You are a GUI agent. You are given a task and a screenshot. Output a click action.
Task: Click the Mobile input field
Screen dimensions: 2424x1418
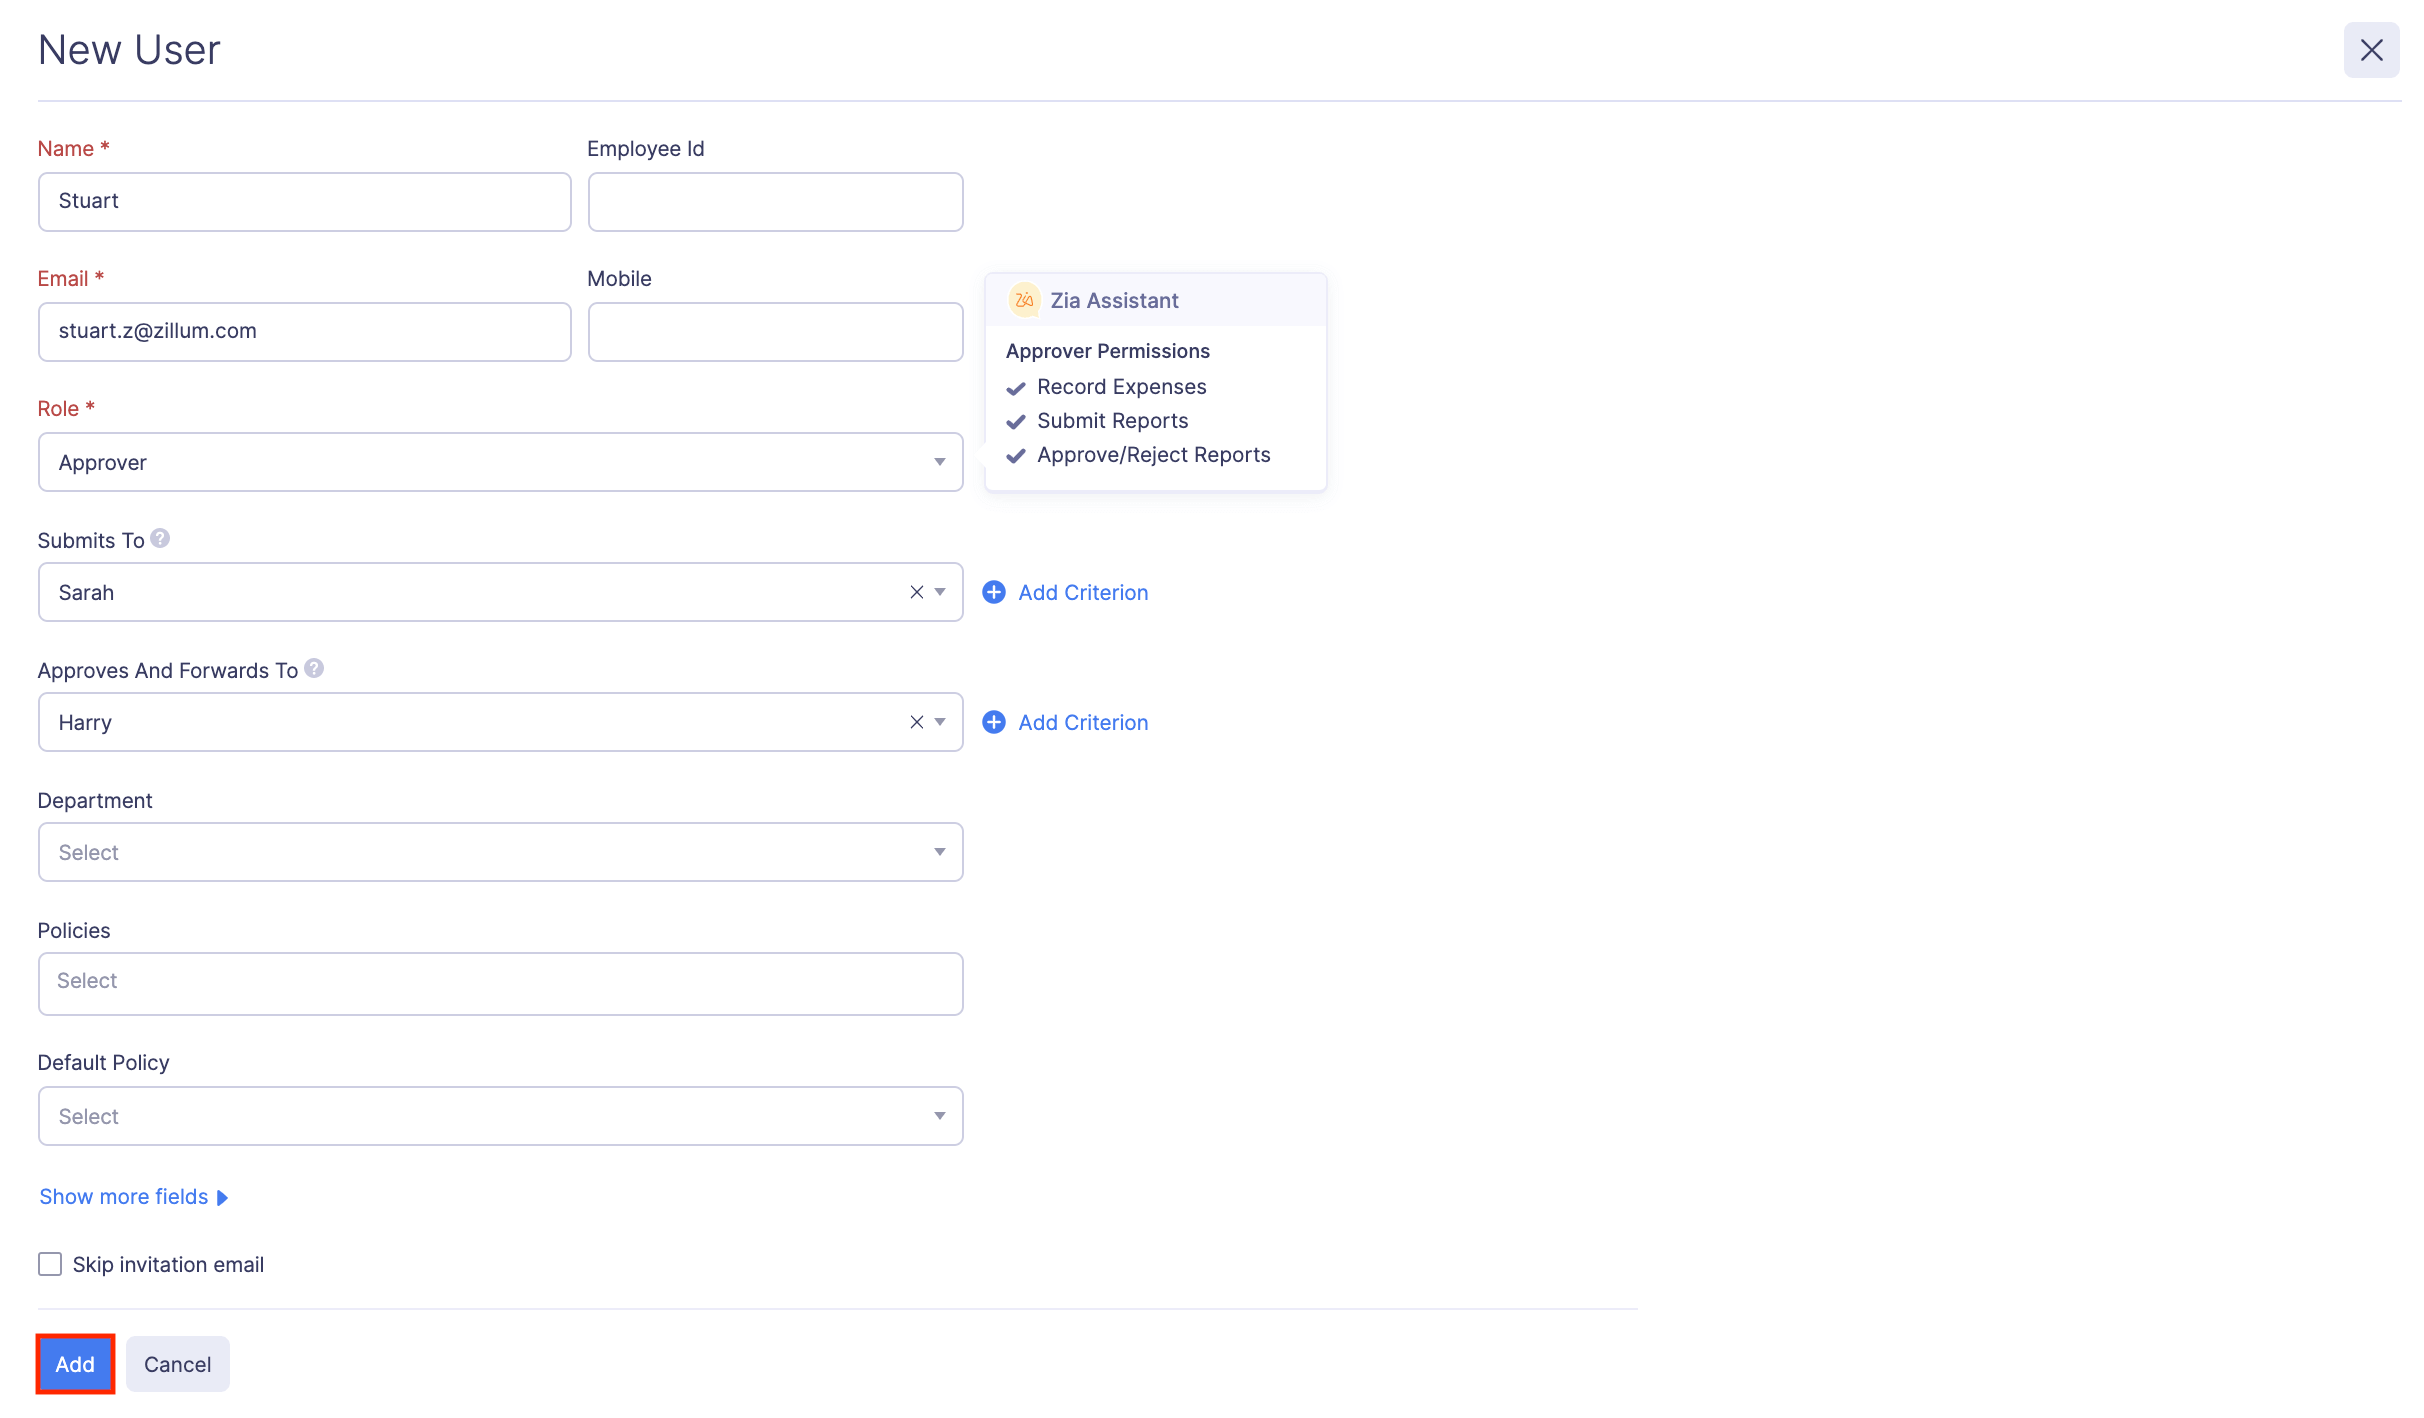[775, 332]
